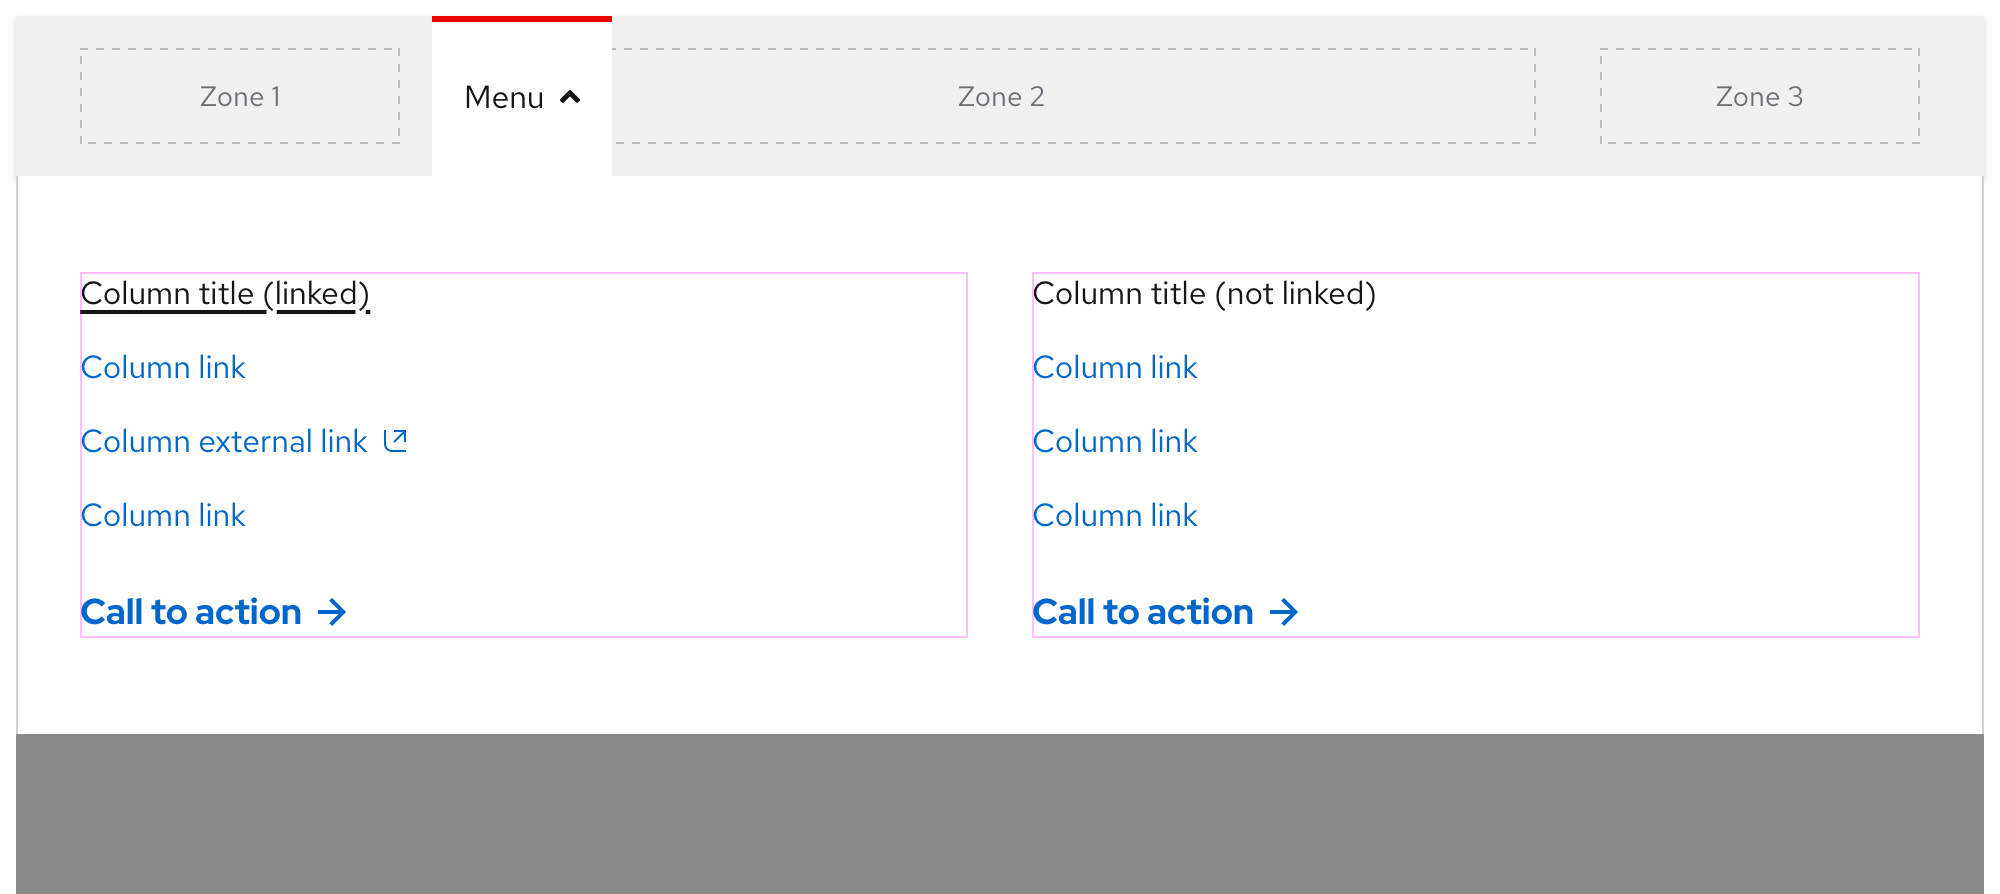Select the Zone 1 placeholder
Image resolution: width=2000 pixels, height=894 pixels.
tap(240, 96)
